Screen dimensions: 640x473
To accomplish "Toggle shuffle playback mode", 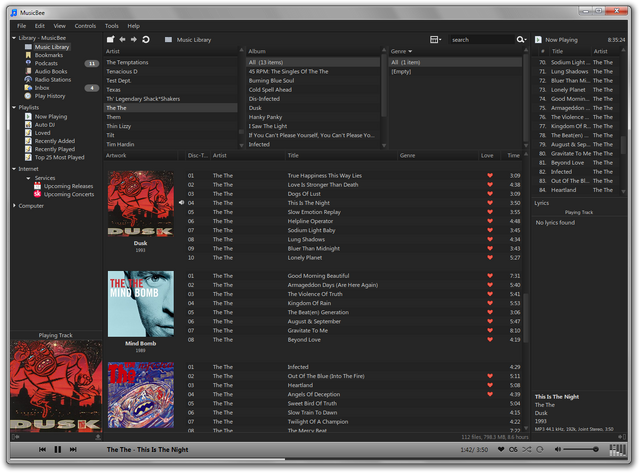I will (527, 449).
